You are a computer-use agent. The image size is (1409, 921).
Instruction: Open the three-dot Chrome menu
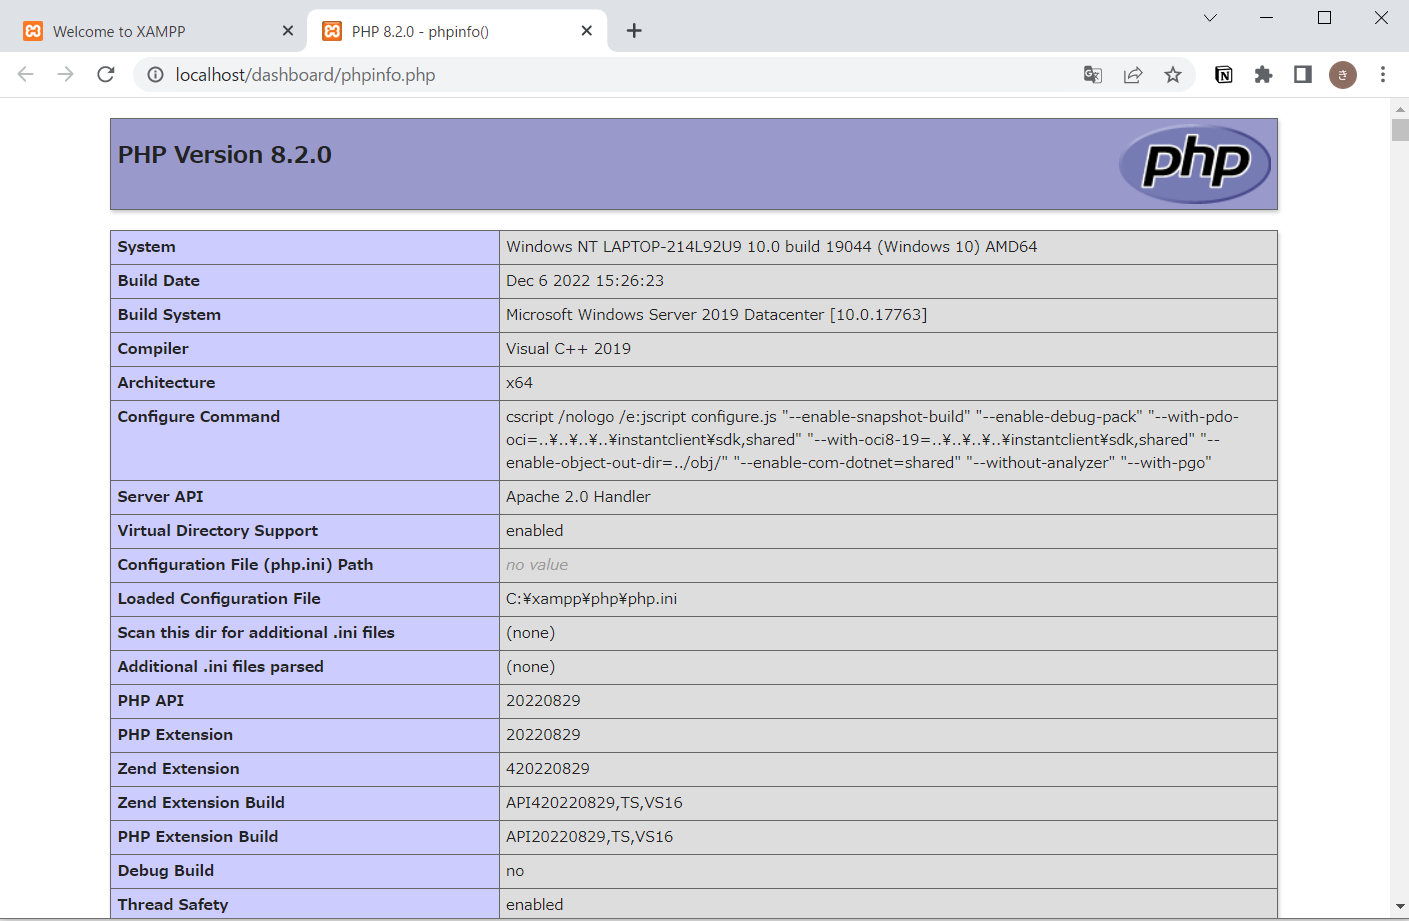pyautogui.click(x=1382, y=74)
